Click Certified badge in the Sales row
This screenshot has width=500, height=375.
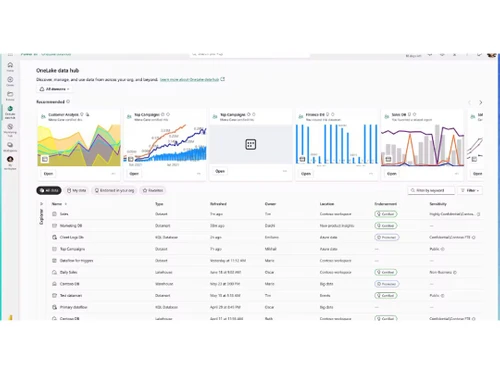coord(386,214)
